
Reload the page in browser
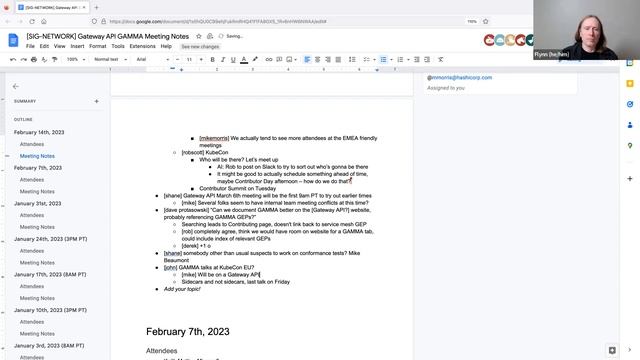32,21
